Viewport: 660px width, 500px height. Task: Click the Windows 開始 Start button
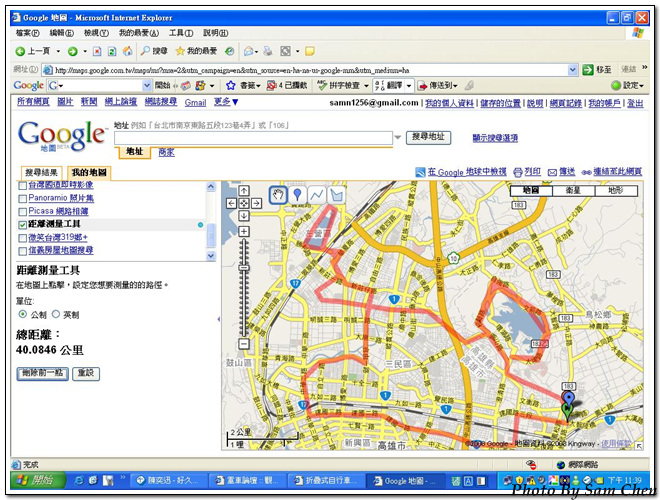(38, 480)
